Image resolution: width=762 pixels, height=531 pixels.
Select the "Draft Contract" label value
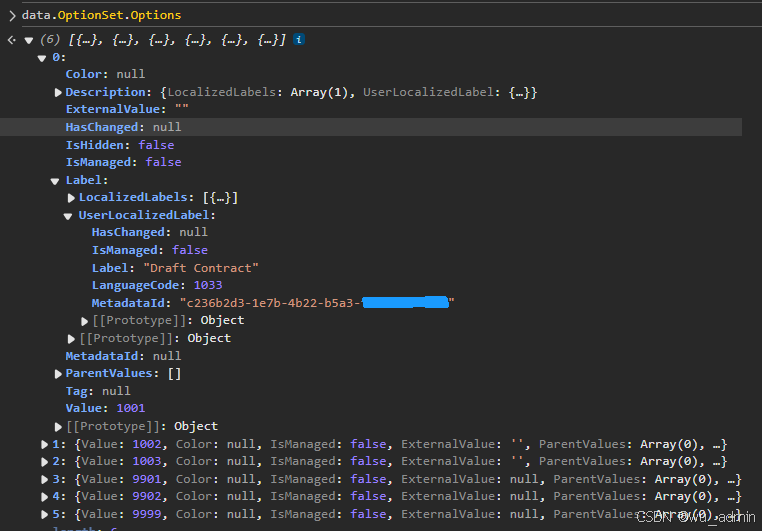point(201,268)
